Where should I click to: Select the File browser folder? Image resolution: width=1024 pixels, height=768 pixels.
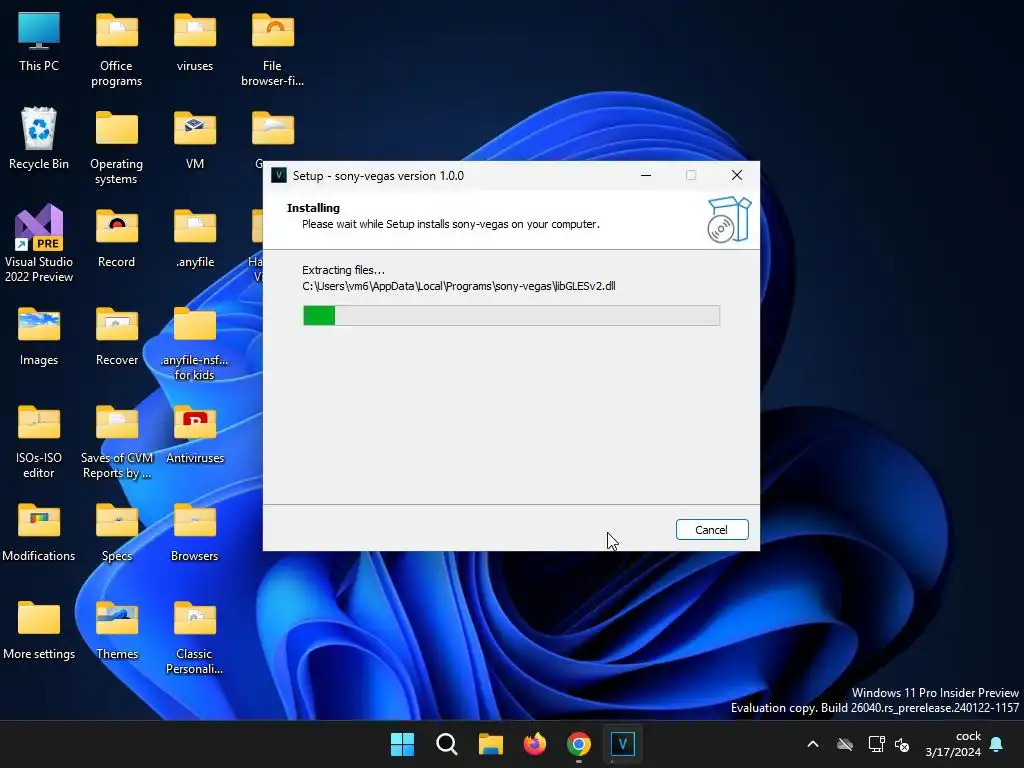click(272, 50)
